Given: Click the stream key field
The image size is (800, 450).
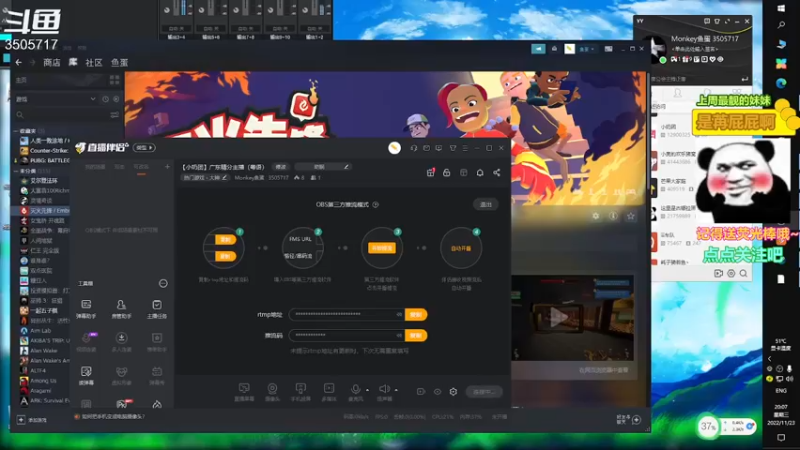Looking at the screenshot, I should point(346,335).
